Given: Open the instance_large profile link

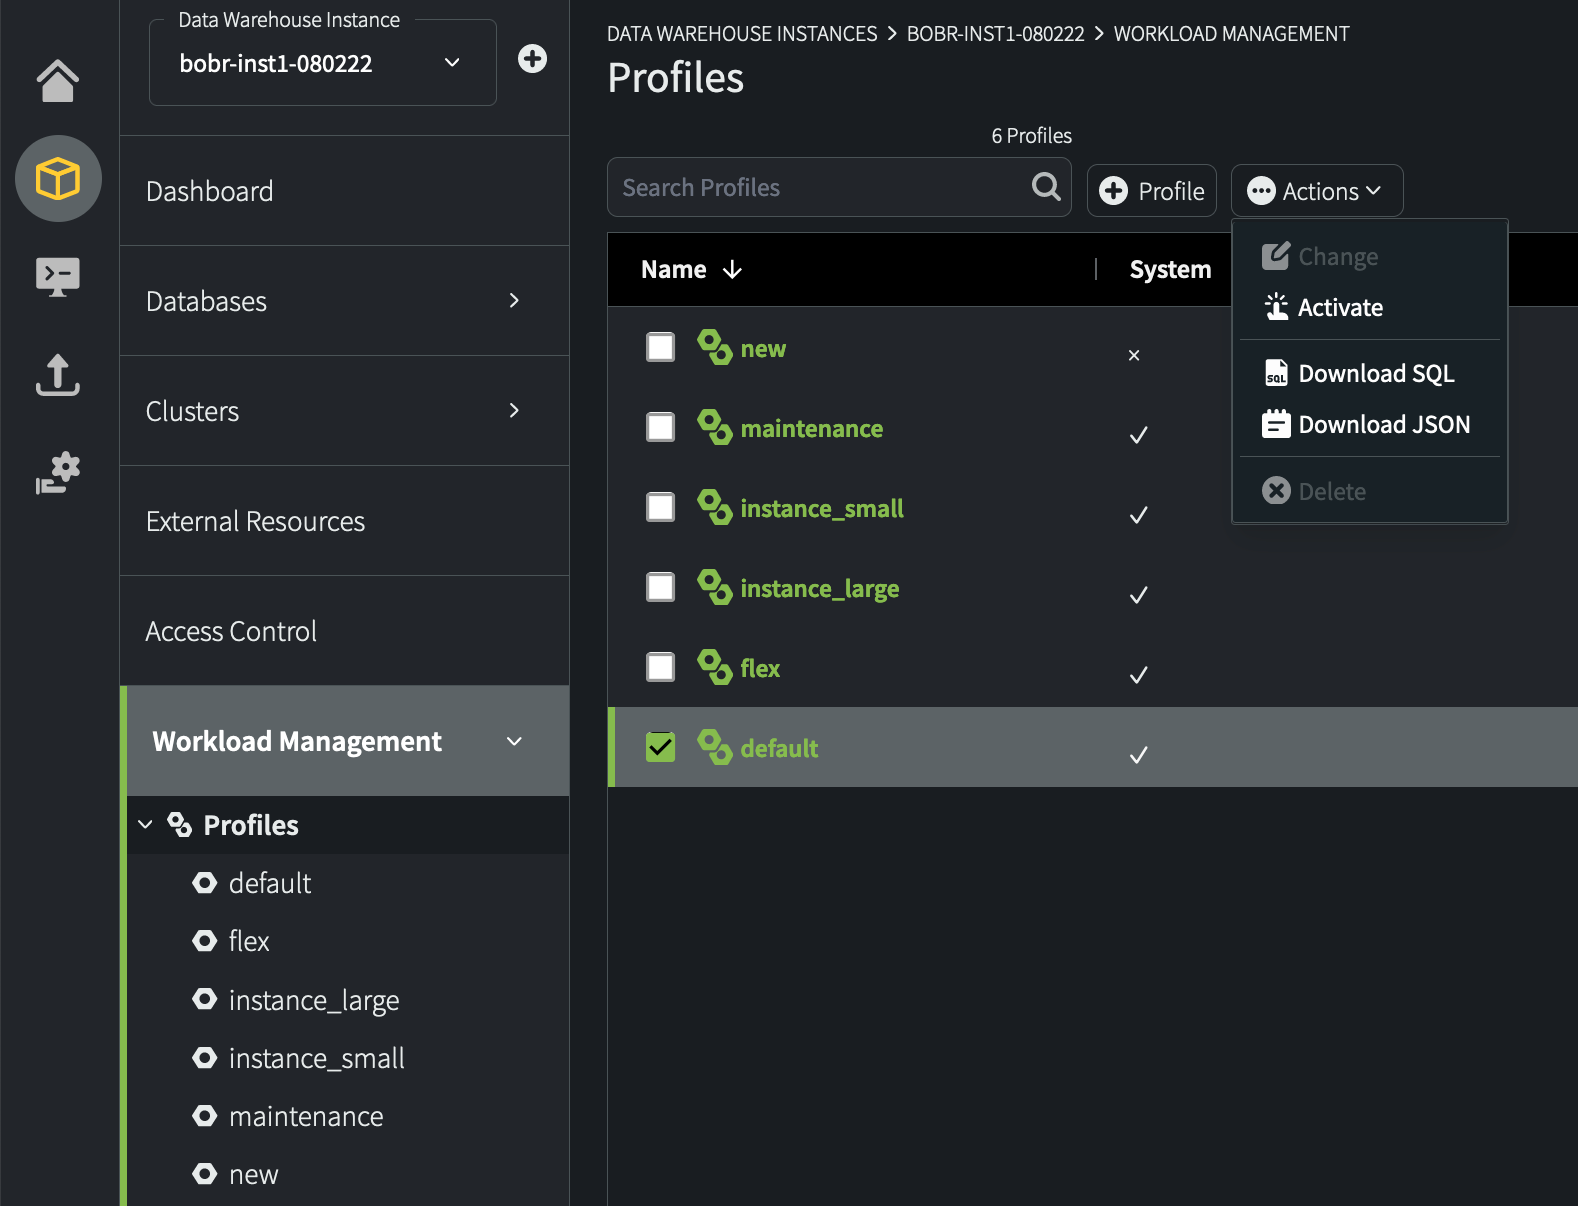Looking at the screenshot, I should 819,589.
